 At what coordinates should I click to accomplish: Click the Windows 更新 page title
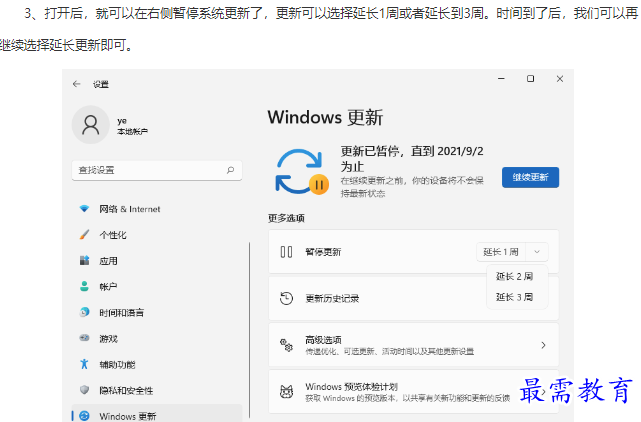coord(325,117)
